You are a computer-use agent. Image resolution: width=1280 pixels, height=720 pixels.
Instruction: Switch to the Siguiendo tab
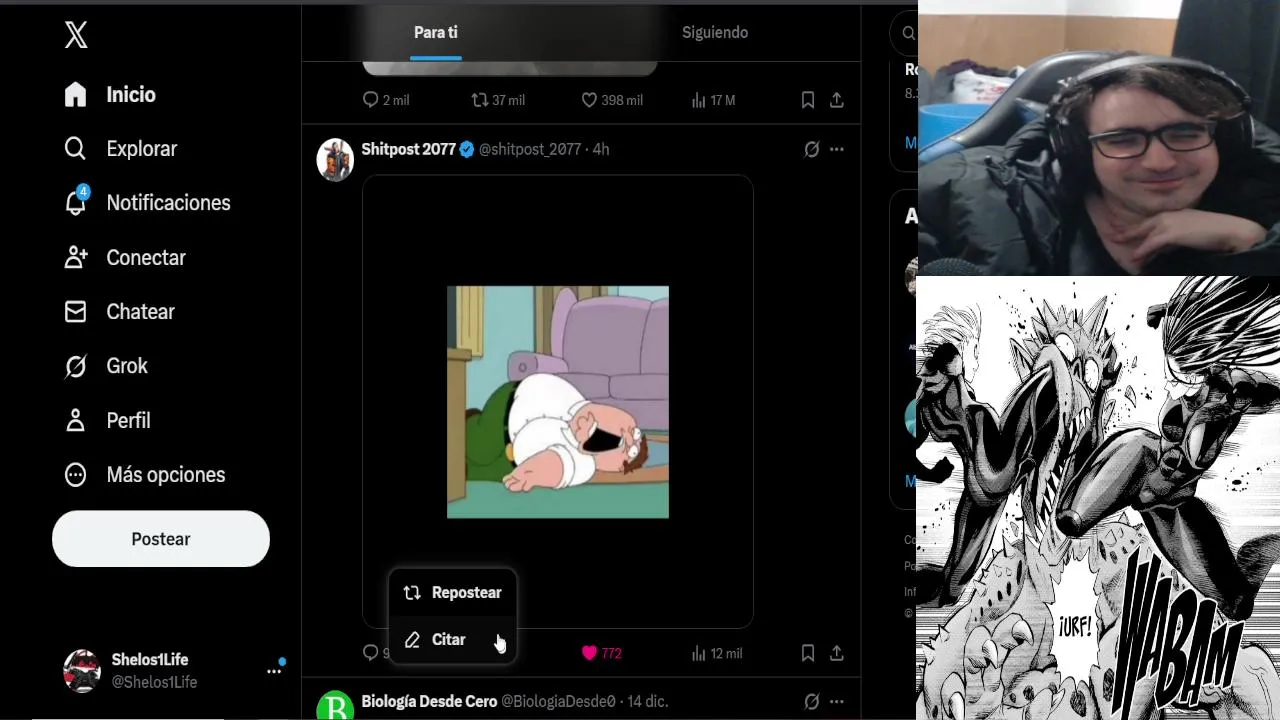[x=715, y=32]
